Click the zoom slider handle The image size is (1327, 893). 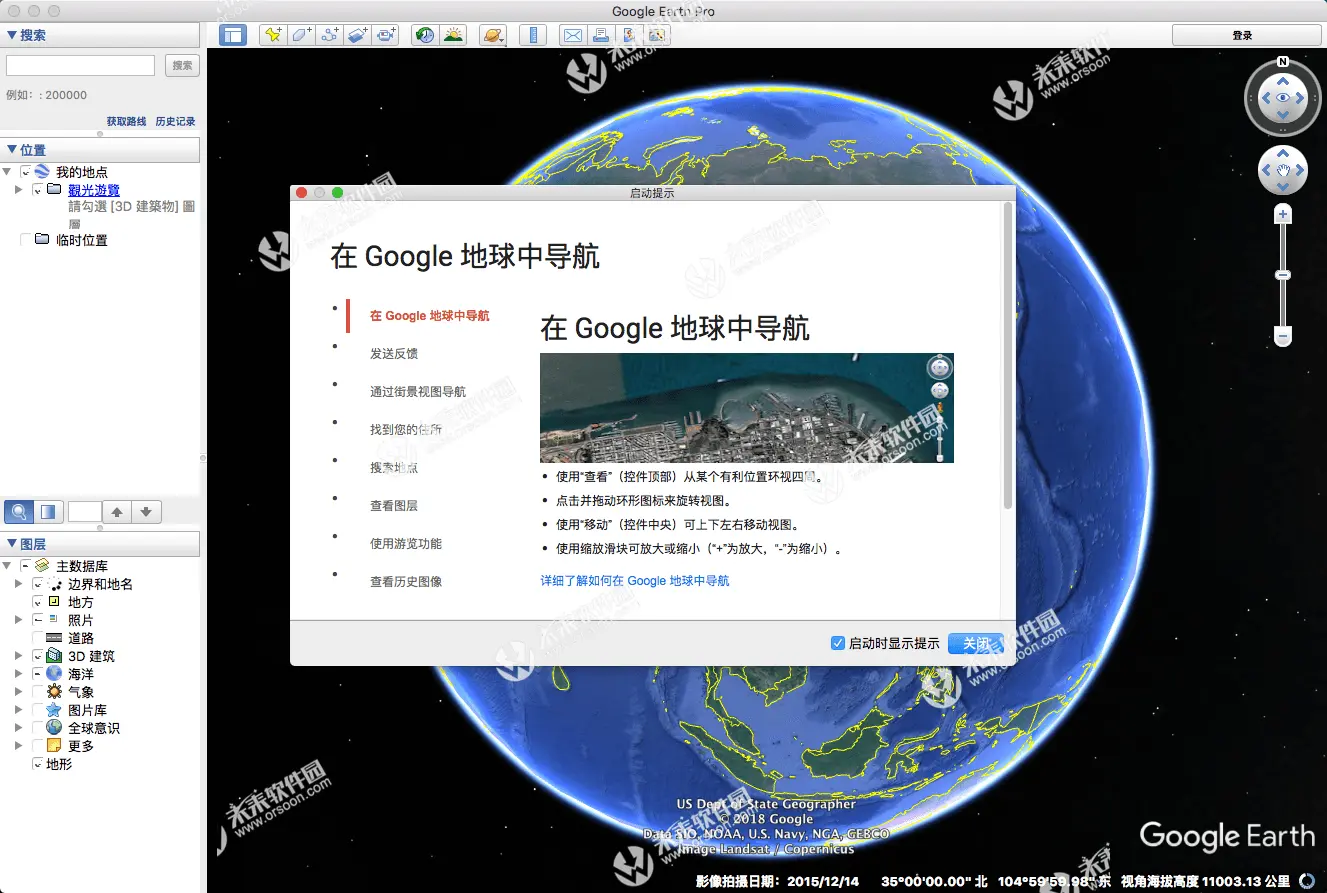(1283, 275)
